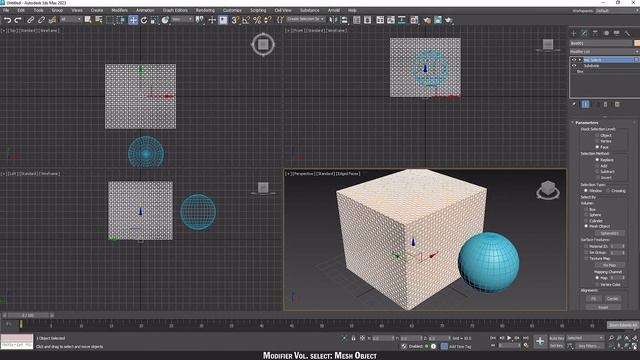The width and height of the screenshot is (640, 360).
Task: Open the Rendering menu
Action: [x=205, y=10]
